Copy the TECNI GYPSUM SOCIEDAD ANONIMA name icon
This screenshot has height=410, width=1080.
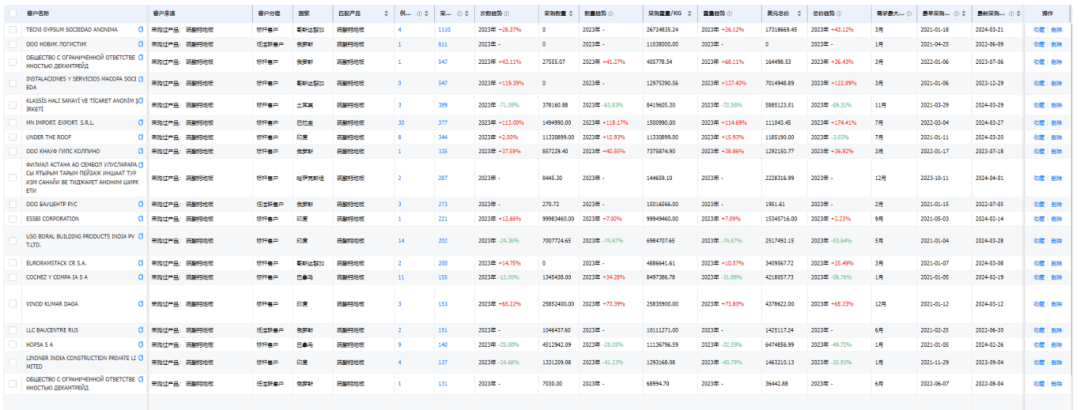coord(141,30)
